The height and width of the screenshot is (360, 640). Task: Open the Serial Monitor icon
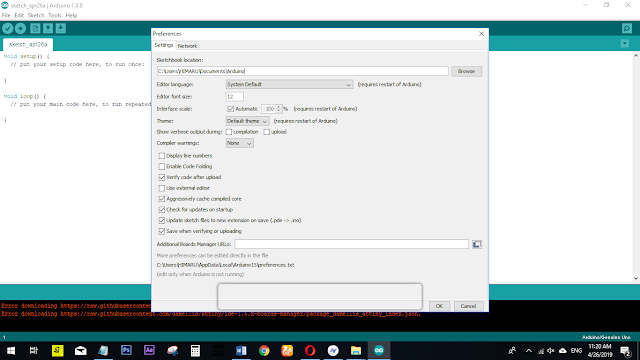coord(627,28)
